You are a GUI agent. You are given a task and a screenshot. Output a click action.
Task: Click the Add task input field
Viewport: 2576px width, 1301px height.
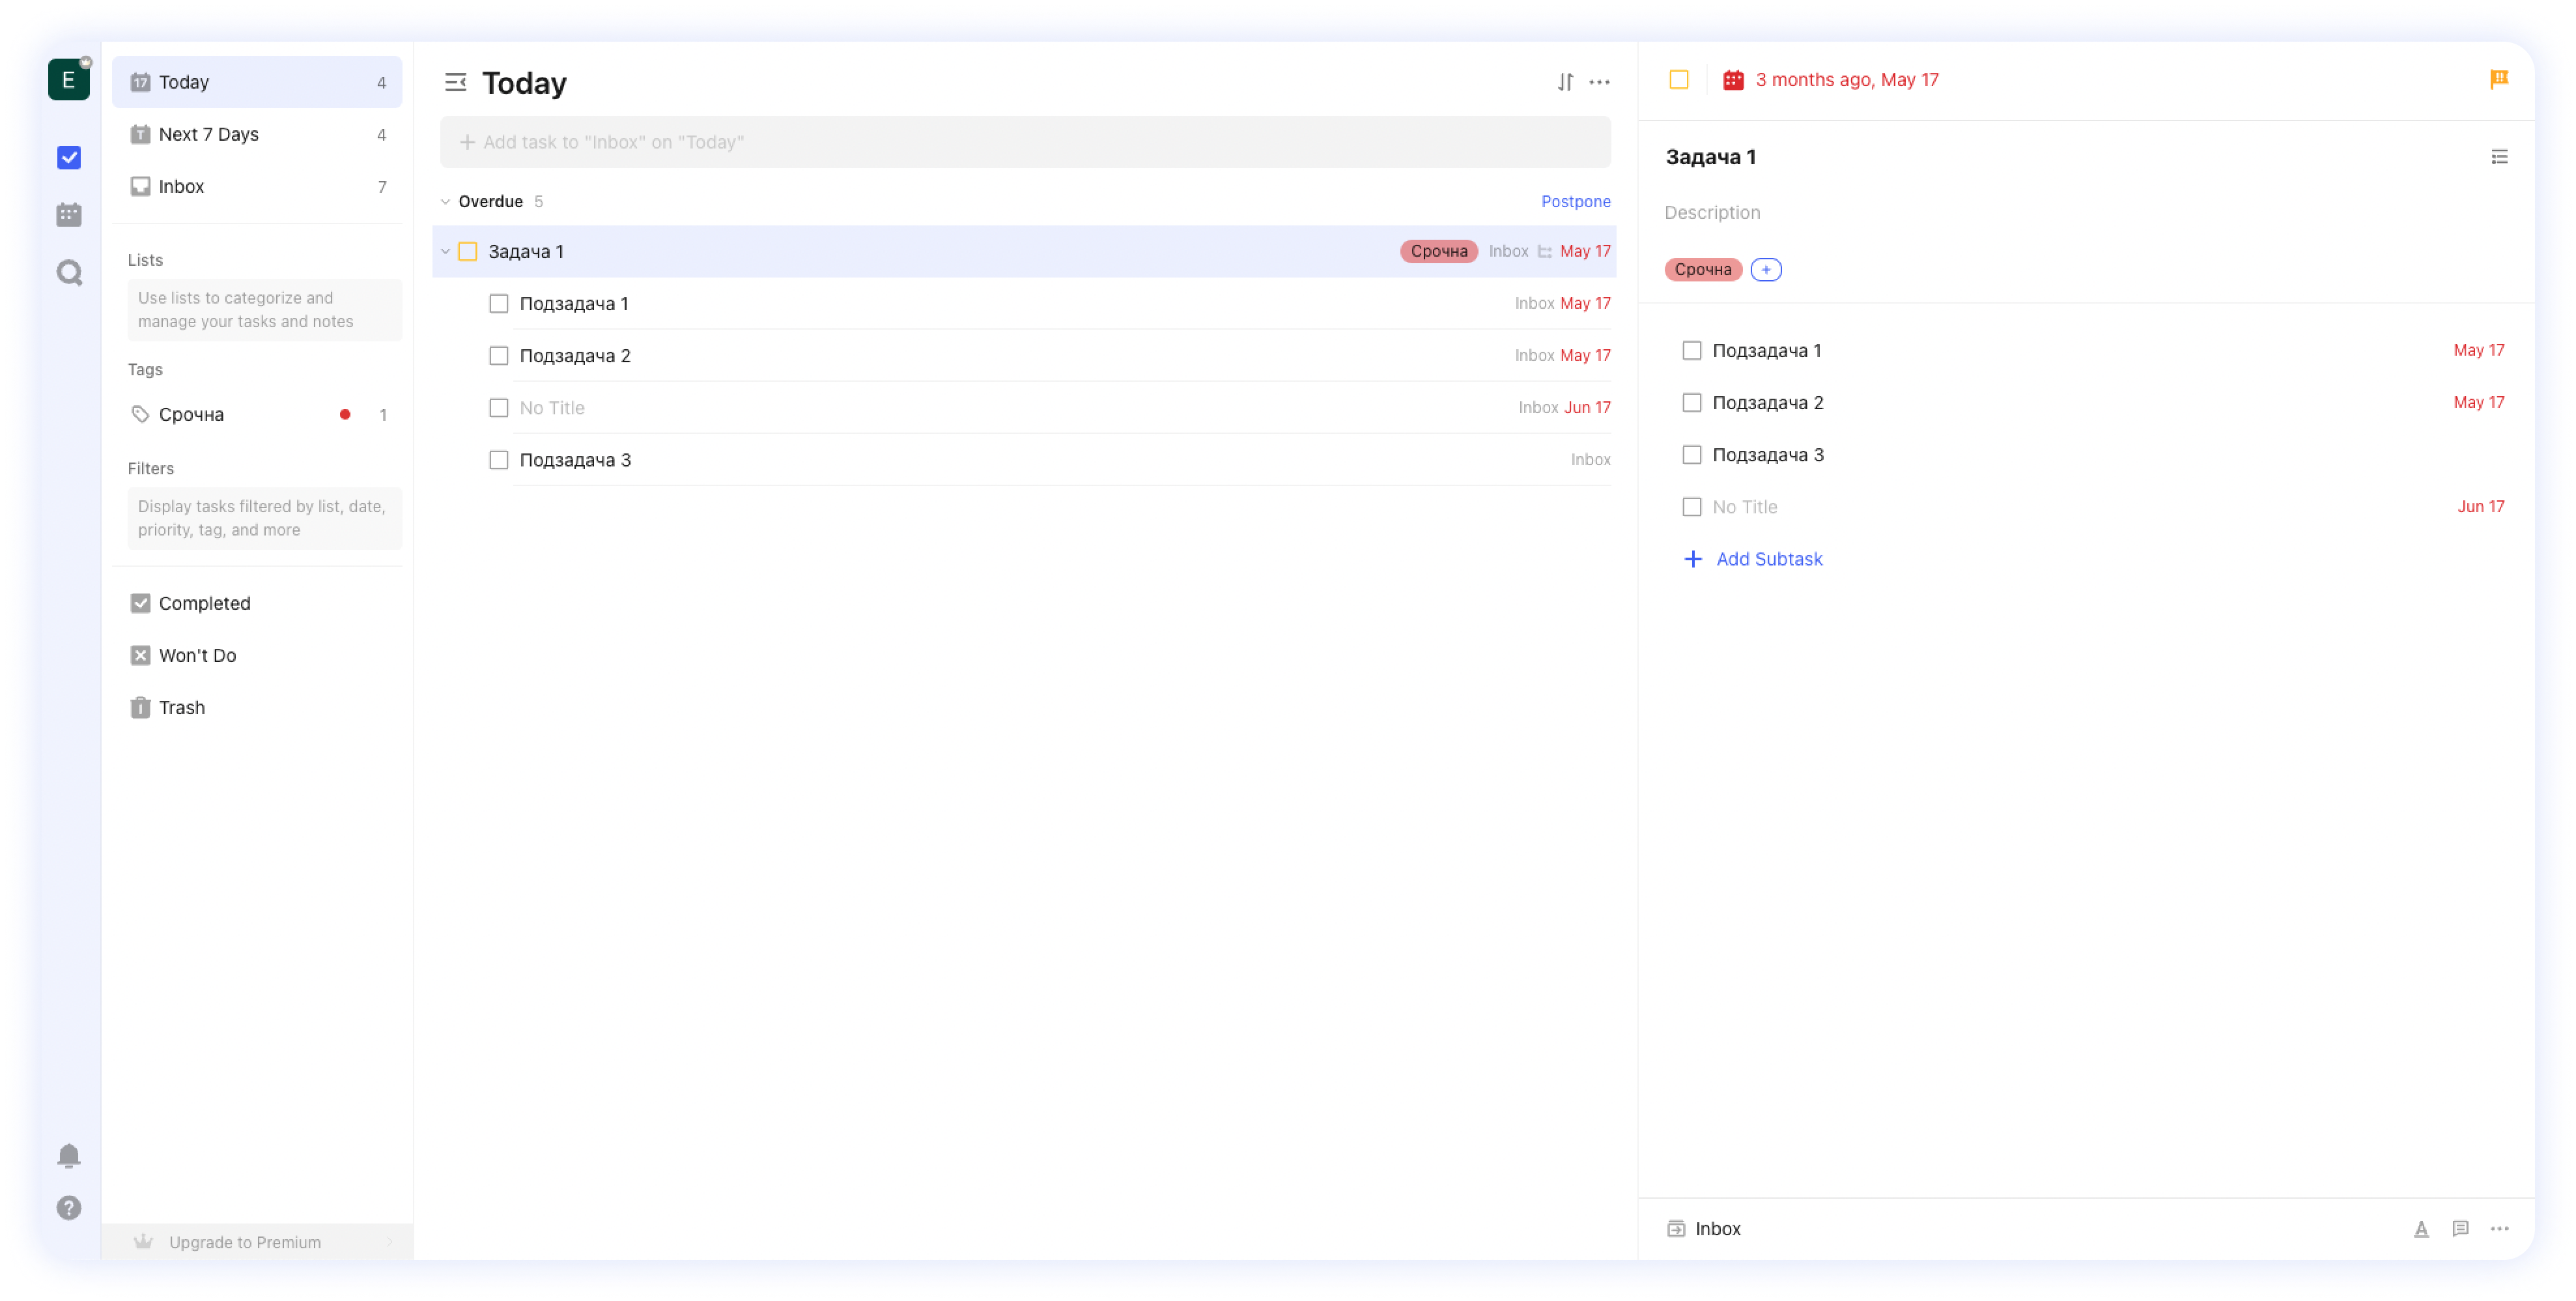[x=1025, y=142]
